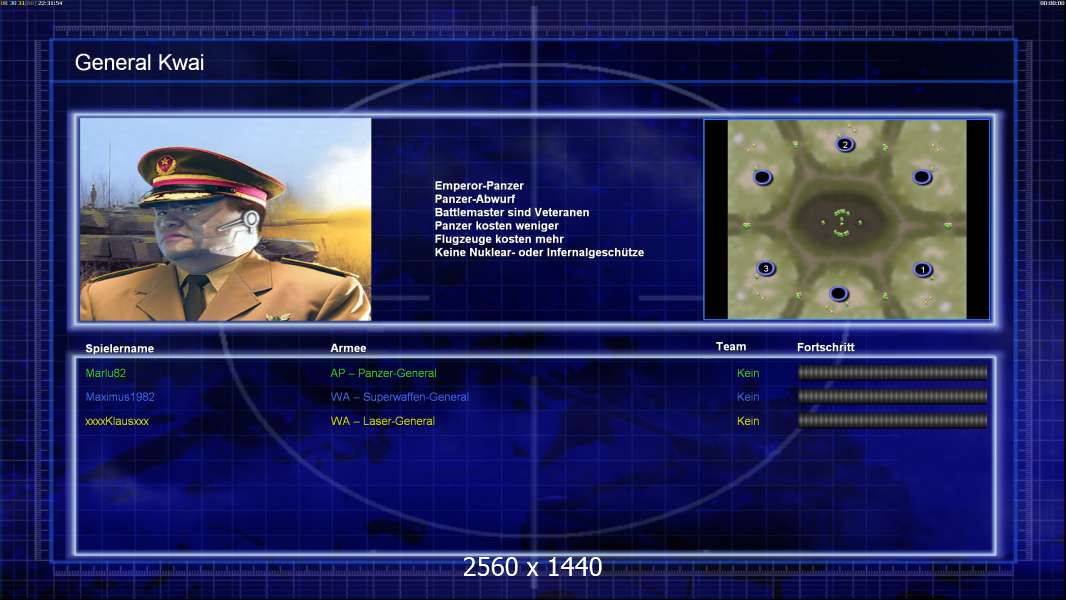Click xxxxKlausxxx's team value Kein
The width and height of the screenshot is (1066, 600).
coord(748,421)
